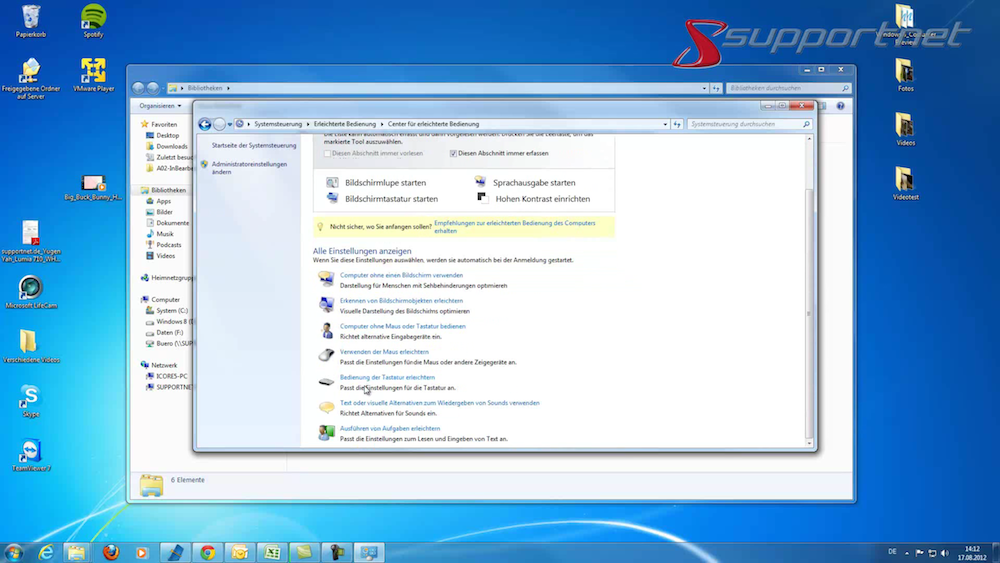Toggle 'Diesen Abschnitt immer vorlesen' checkbox
Viewport: 1000px width, 563px height.
[x=327, y=153]
